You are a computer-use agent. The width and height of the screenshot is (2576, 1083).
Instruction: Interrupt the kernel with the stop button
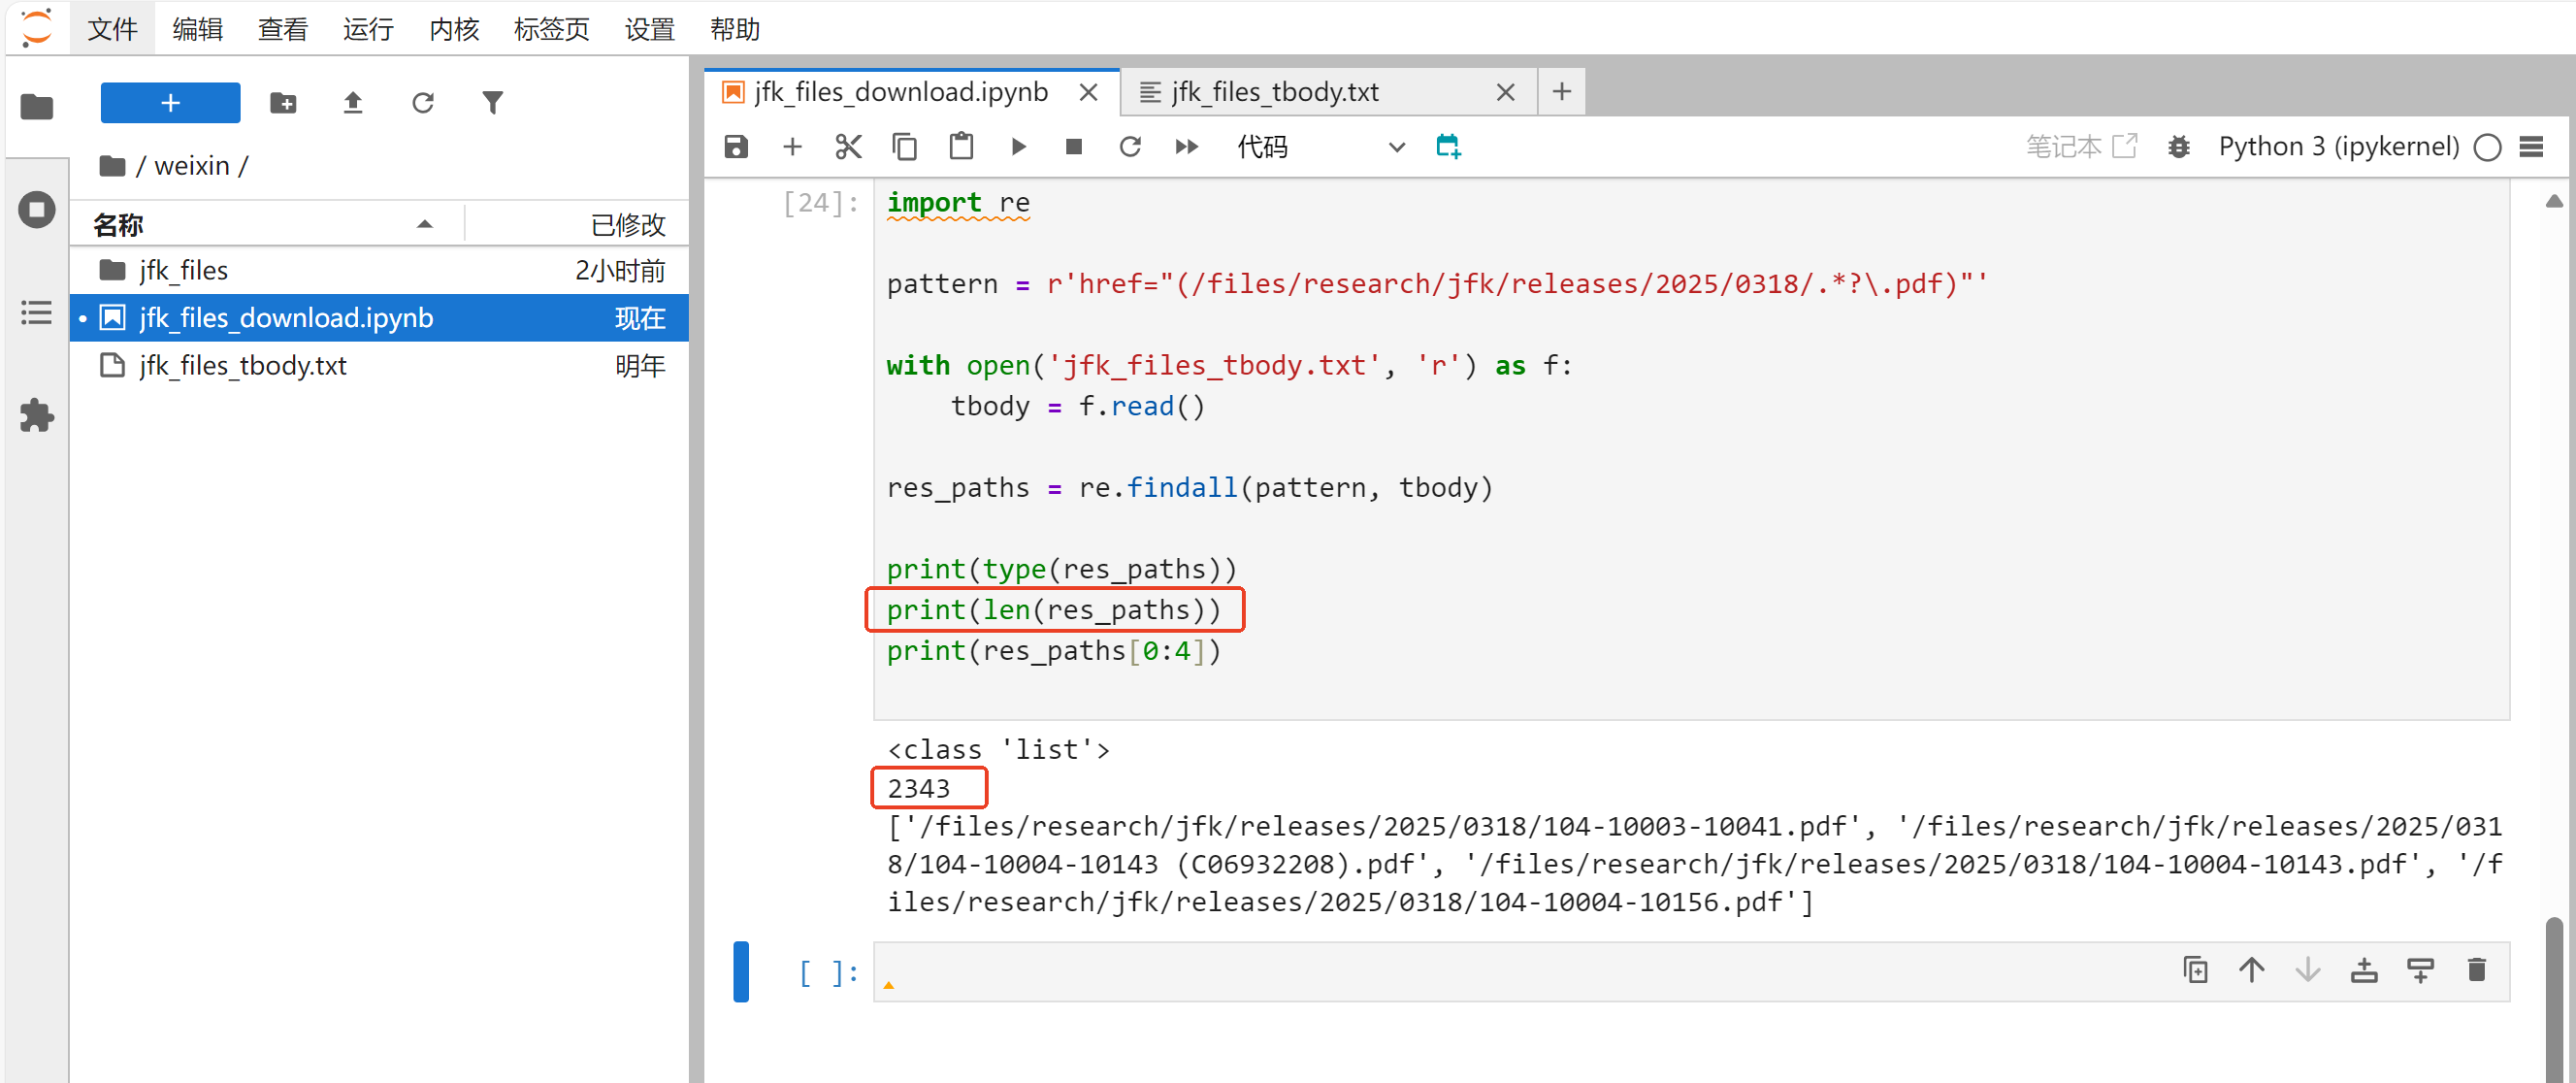[x=1074, y=147]
